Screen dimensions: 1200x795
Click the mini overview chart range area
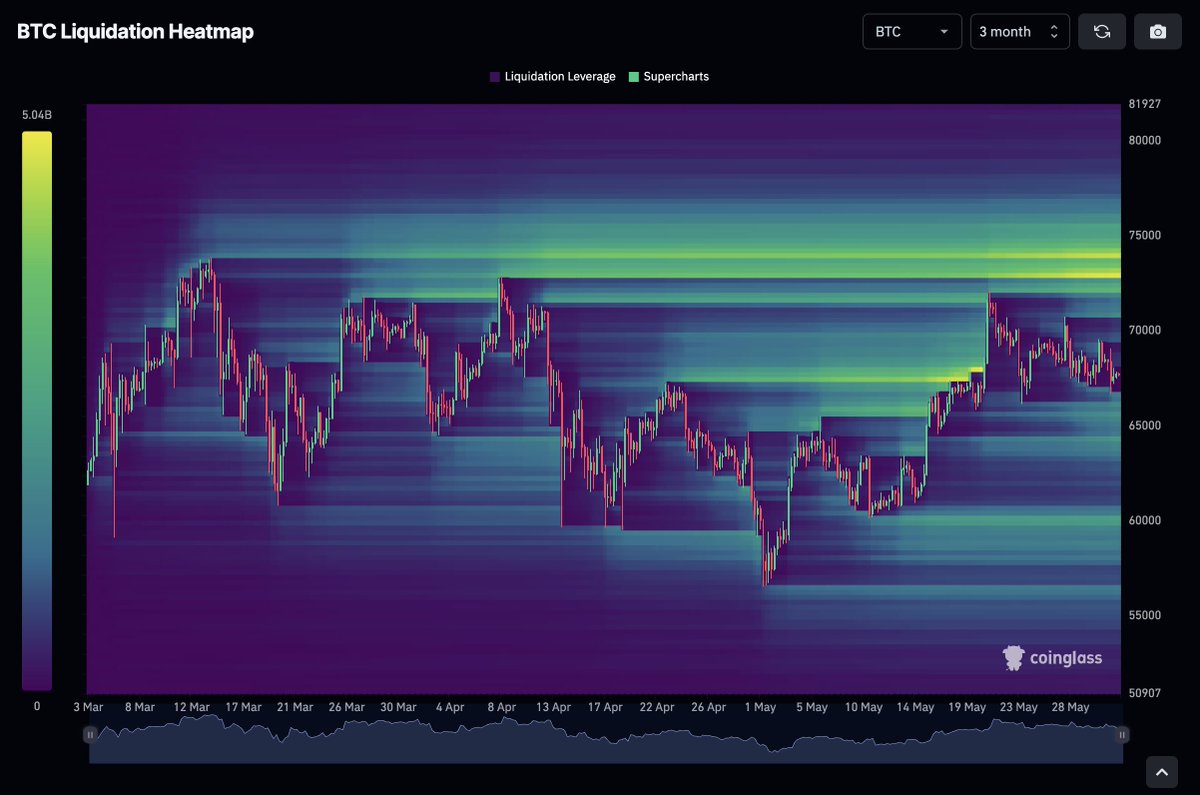tap(606, 739)
